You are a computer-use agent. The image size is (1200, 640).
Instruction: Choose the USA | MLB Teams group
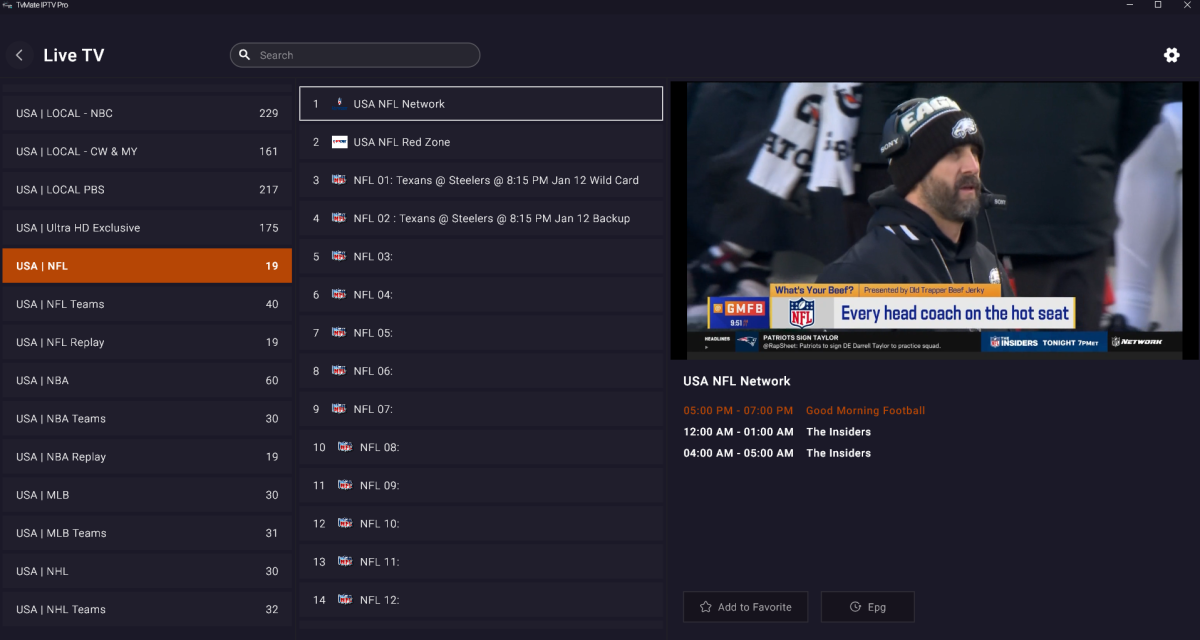pos(147,533)
